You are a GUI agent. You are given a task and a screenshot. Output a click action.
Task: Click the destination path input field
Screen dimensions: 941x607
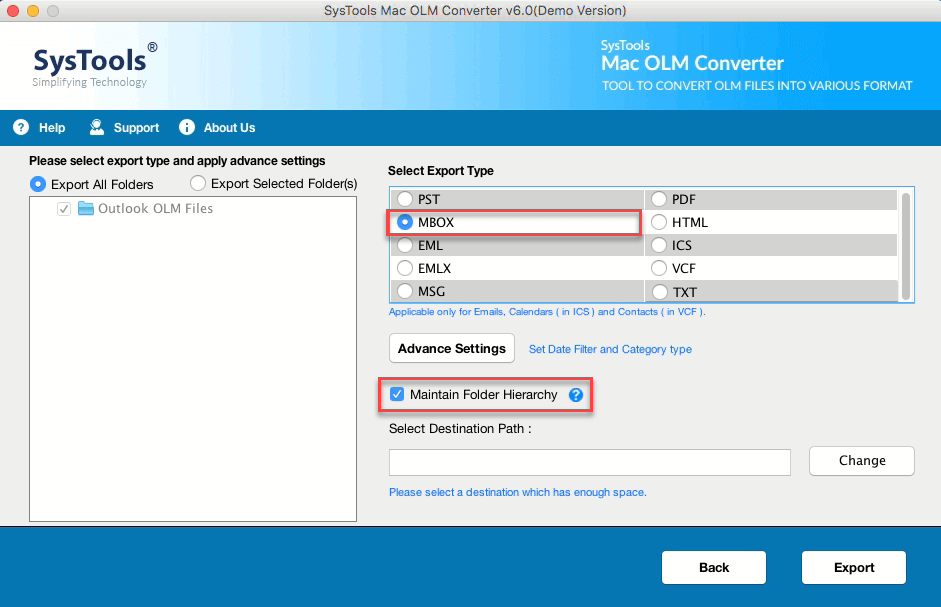pyautogui.click(x=589, y=462)
